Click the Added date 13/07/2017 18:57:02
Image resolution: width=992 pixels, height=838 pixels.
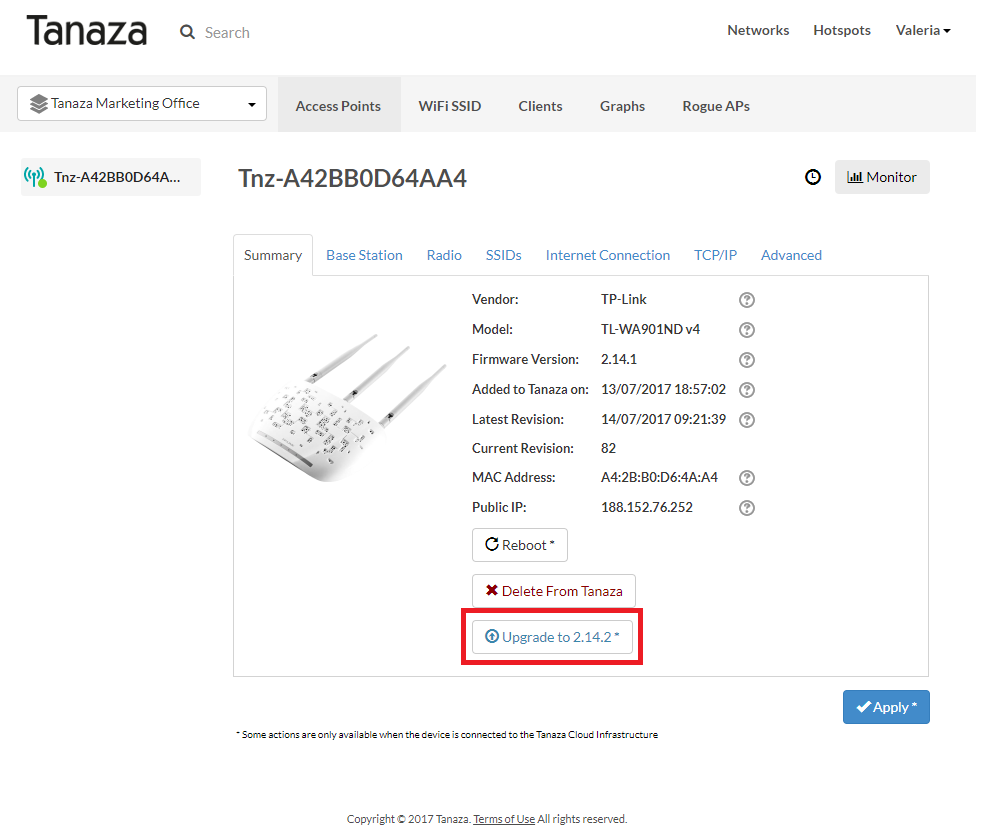(663, 389)
